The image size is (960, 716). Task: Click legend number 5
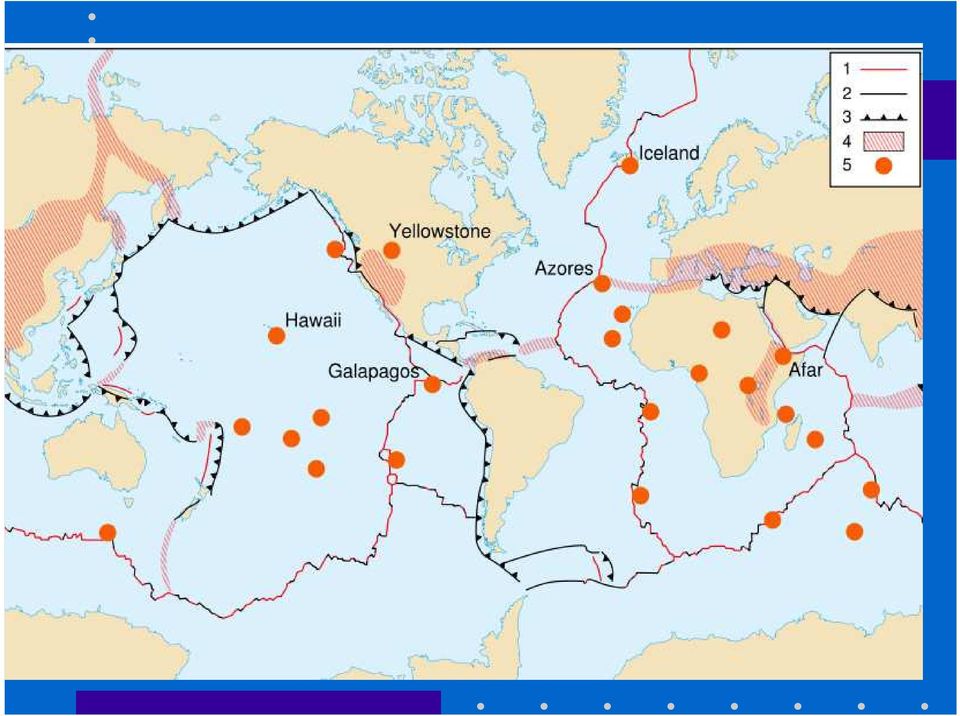click(x=847, y=165)
